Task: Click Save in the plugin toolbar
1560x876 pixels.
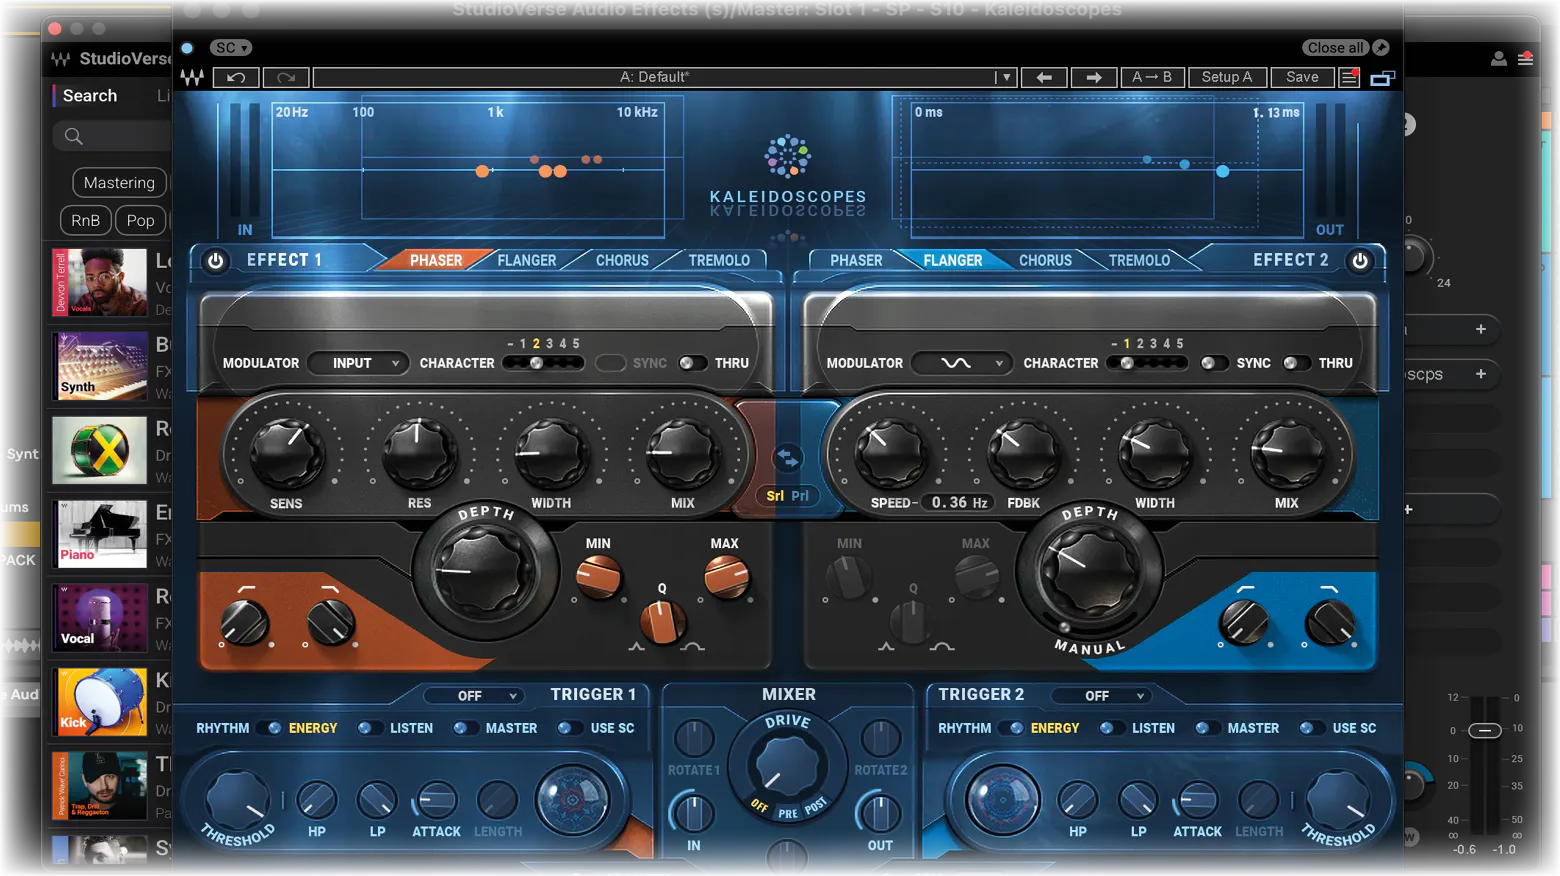Action: 1302,77
